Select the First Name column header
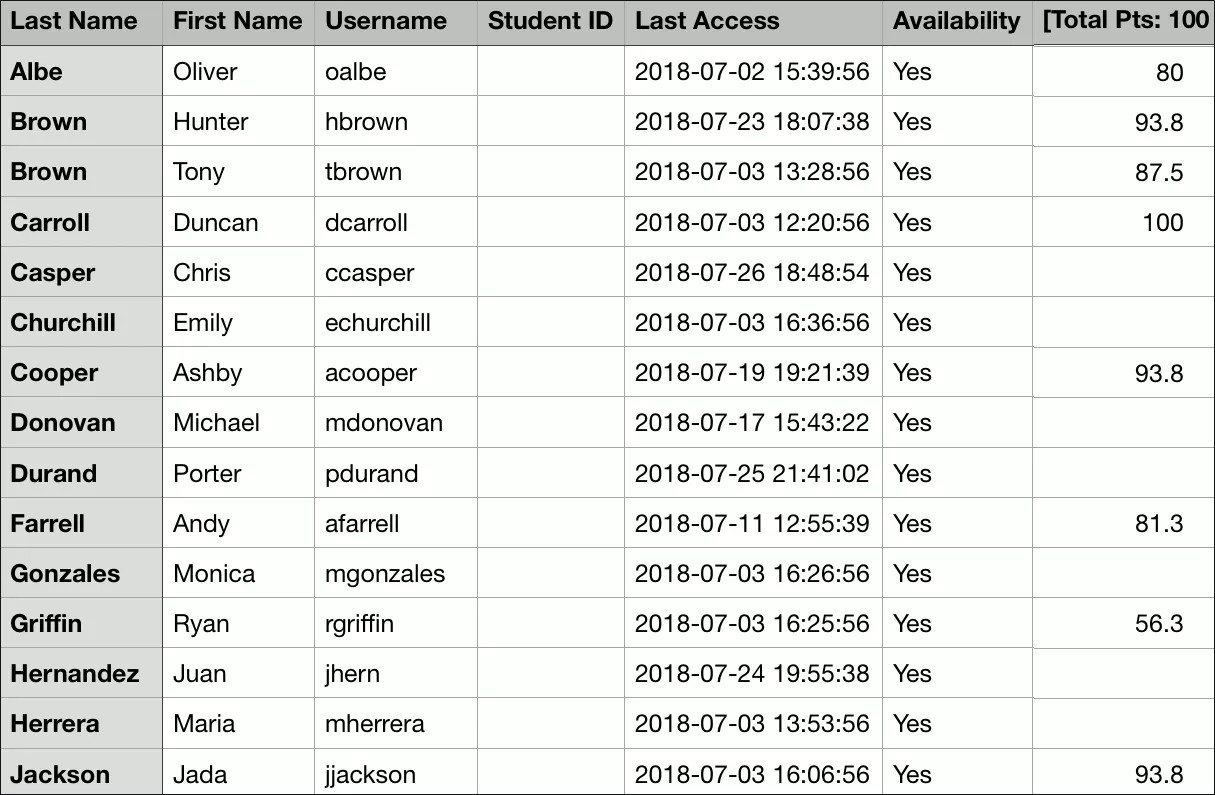The image size is (1215, 795). point(237,21)
